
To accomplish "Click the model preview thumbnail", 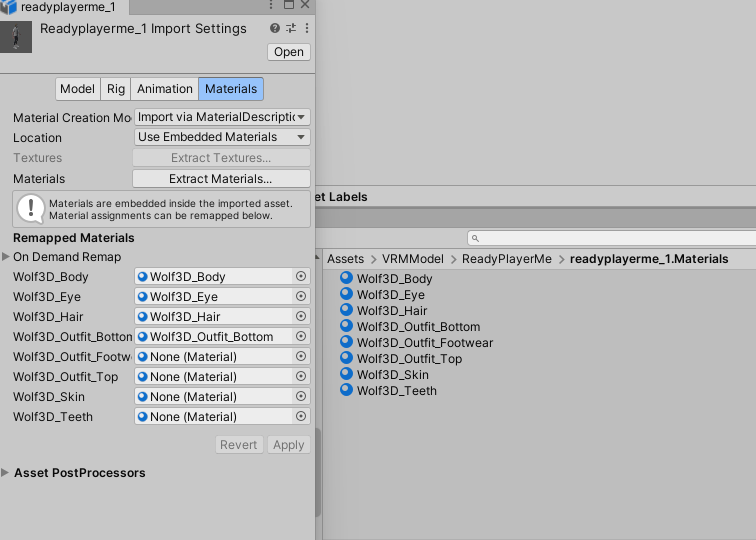I will [x=16, y=37].
